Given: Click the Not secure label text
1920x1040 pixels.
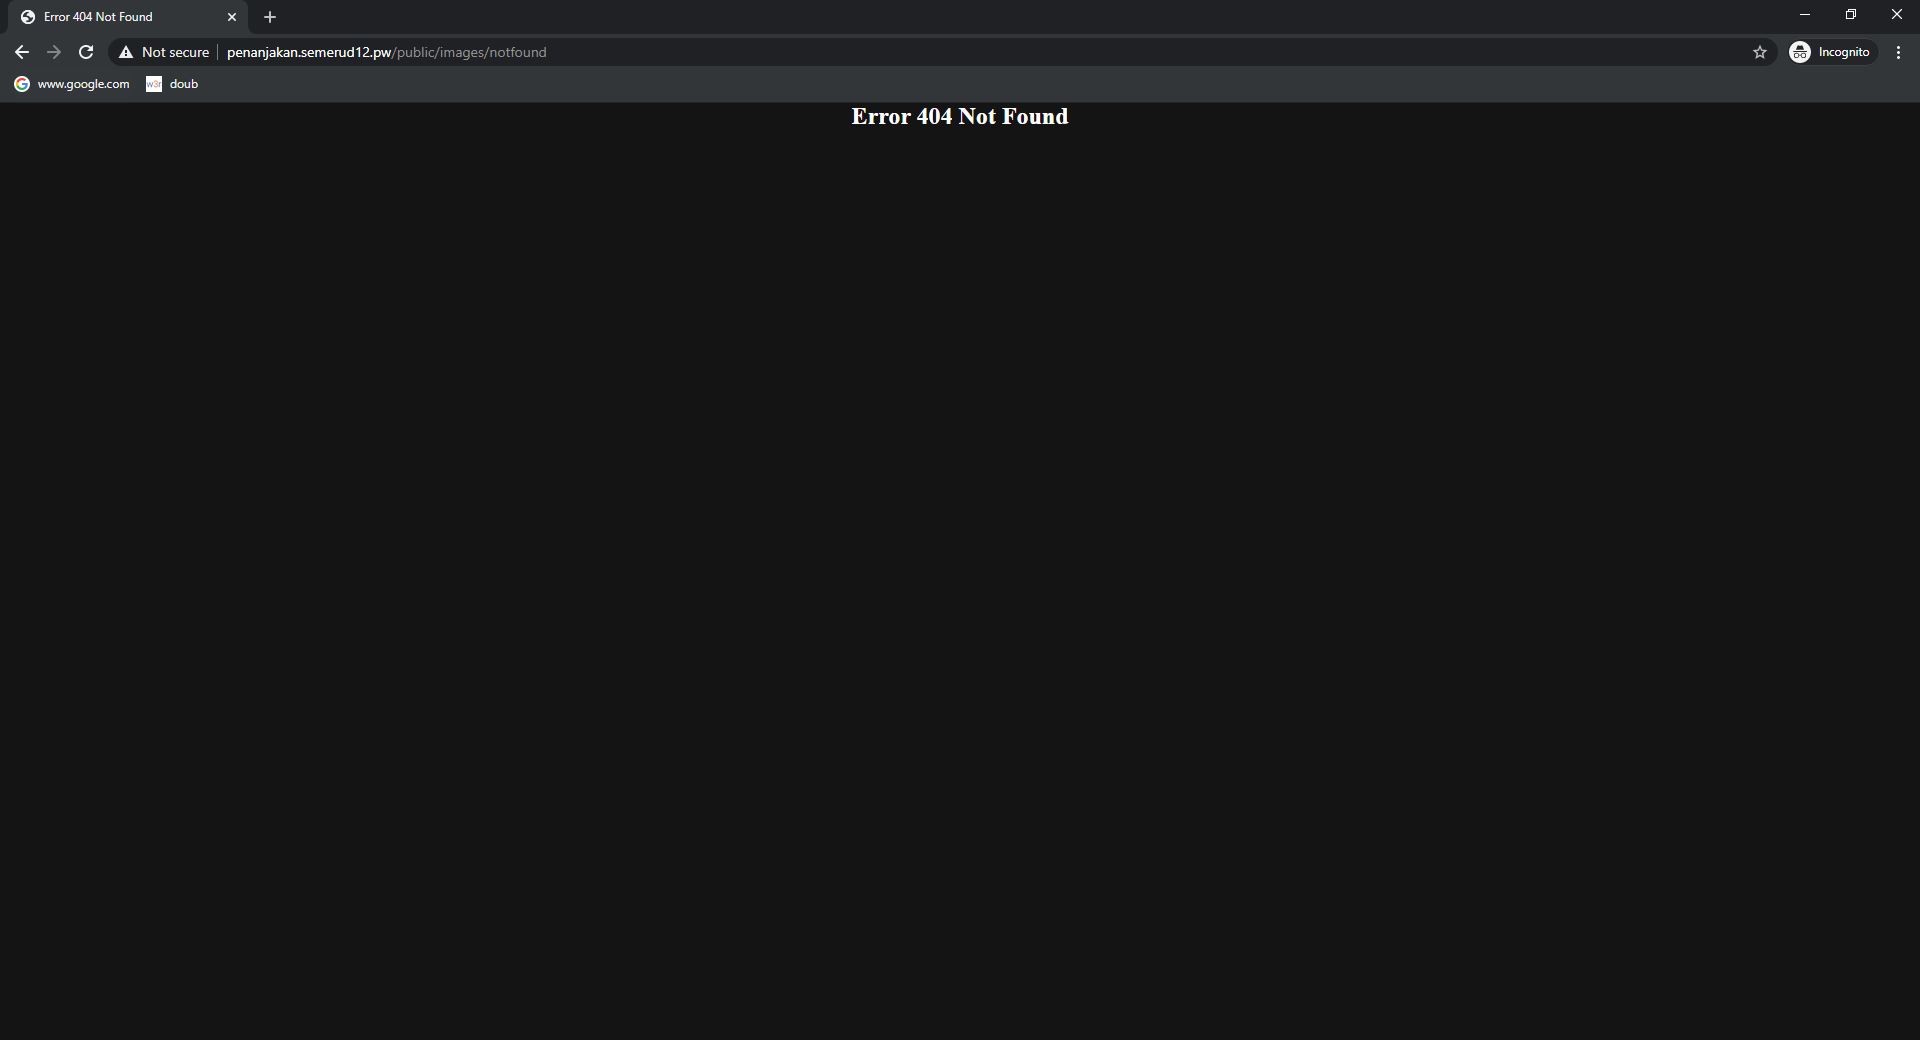Looking at the screenshot, I should 176,52.
